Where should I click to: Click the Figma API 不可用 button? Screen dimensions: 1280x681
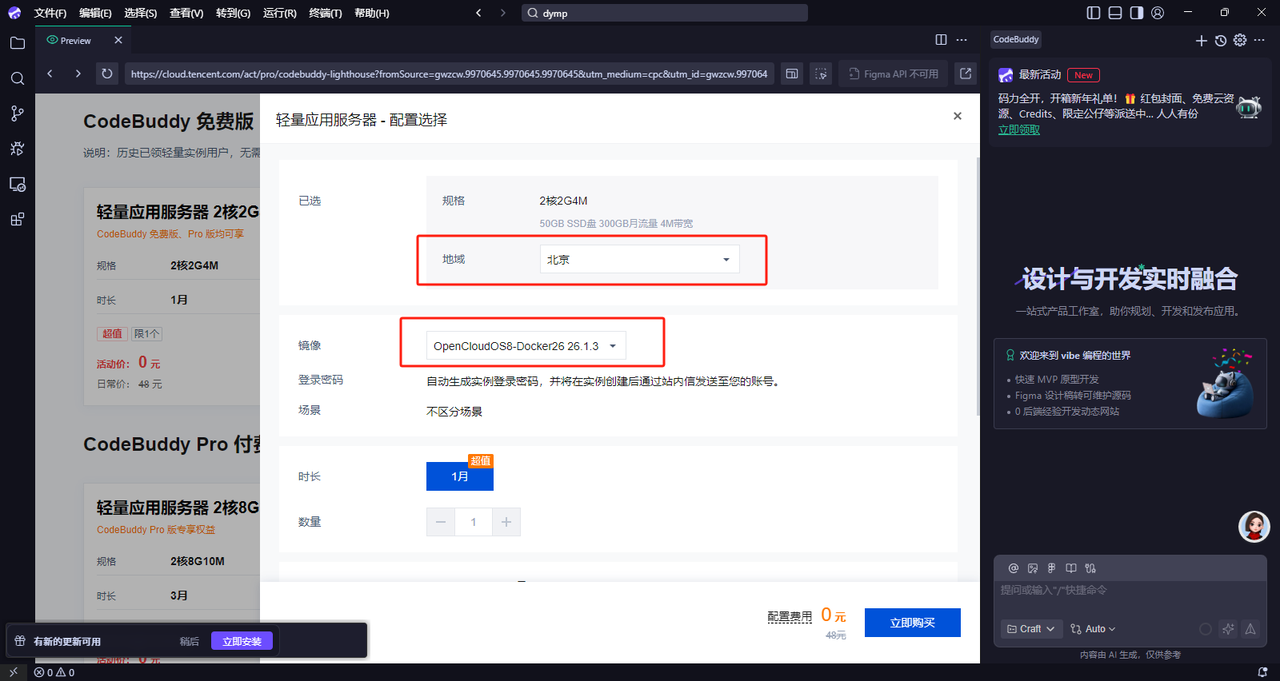[x=893, y=74]
